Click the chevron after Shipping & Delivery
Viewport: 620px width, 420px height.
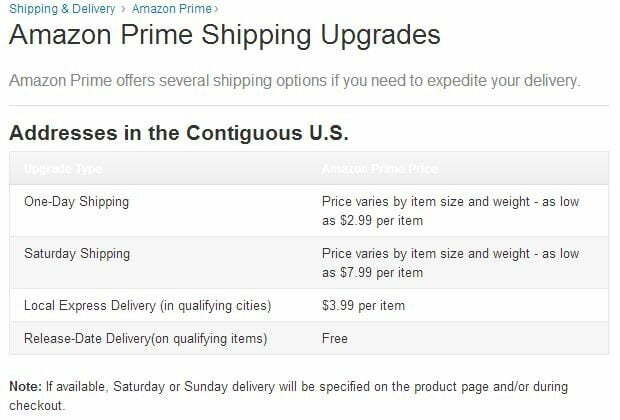pyautogui.click(x=123, y=9)
